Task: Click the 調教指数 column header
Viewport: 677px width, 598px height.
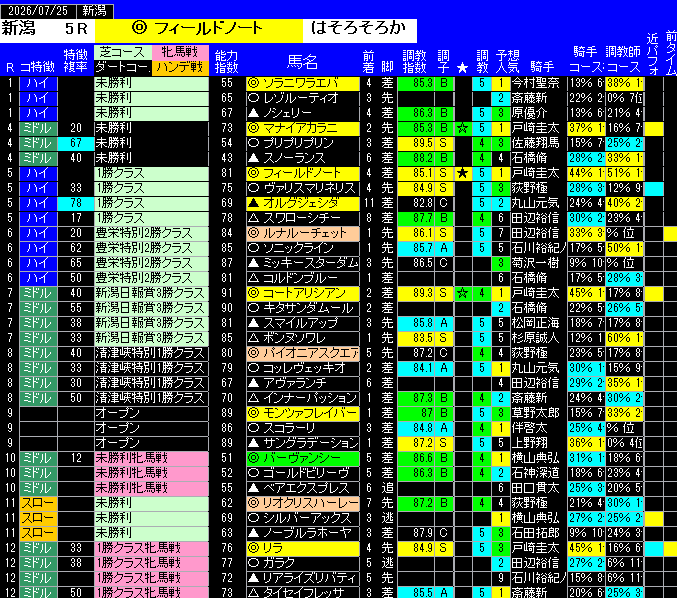Action: [415, 61]
